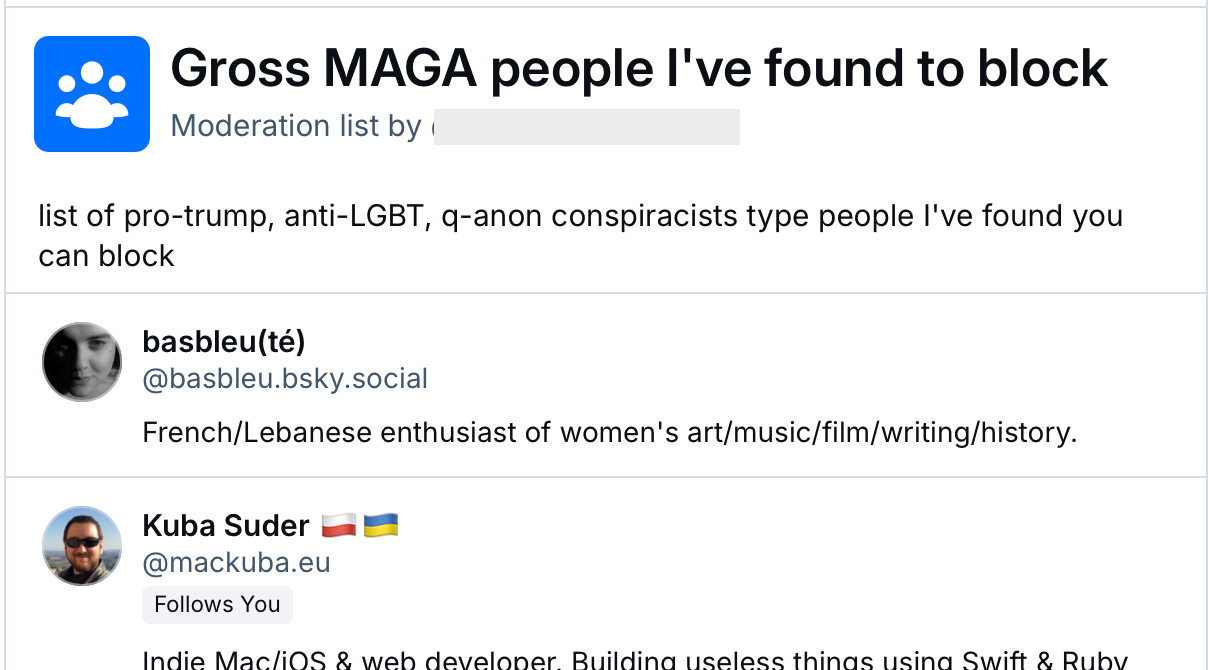Open the basbleu(té) display name
The image size is (1208, 670).
224,342
